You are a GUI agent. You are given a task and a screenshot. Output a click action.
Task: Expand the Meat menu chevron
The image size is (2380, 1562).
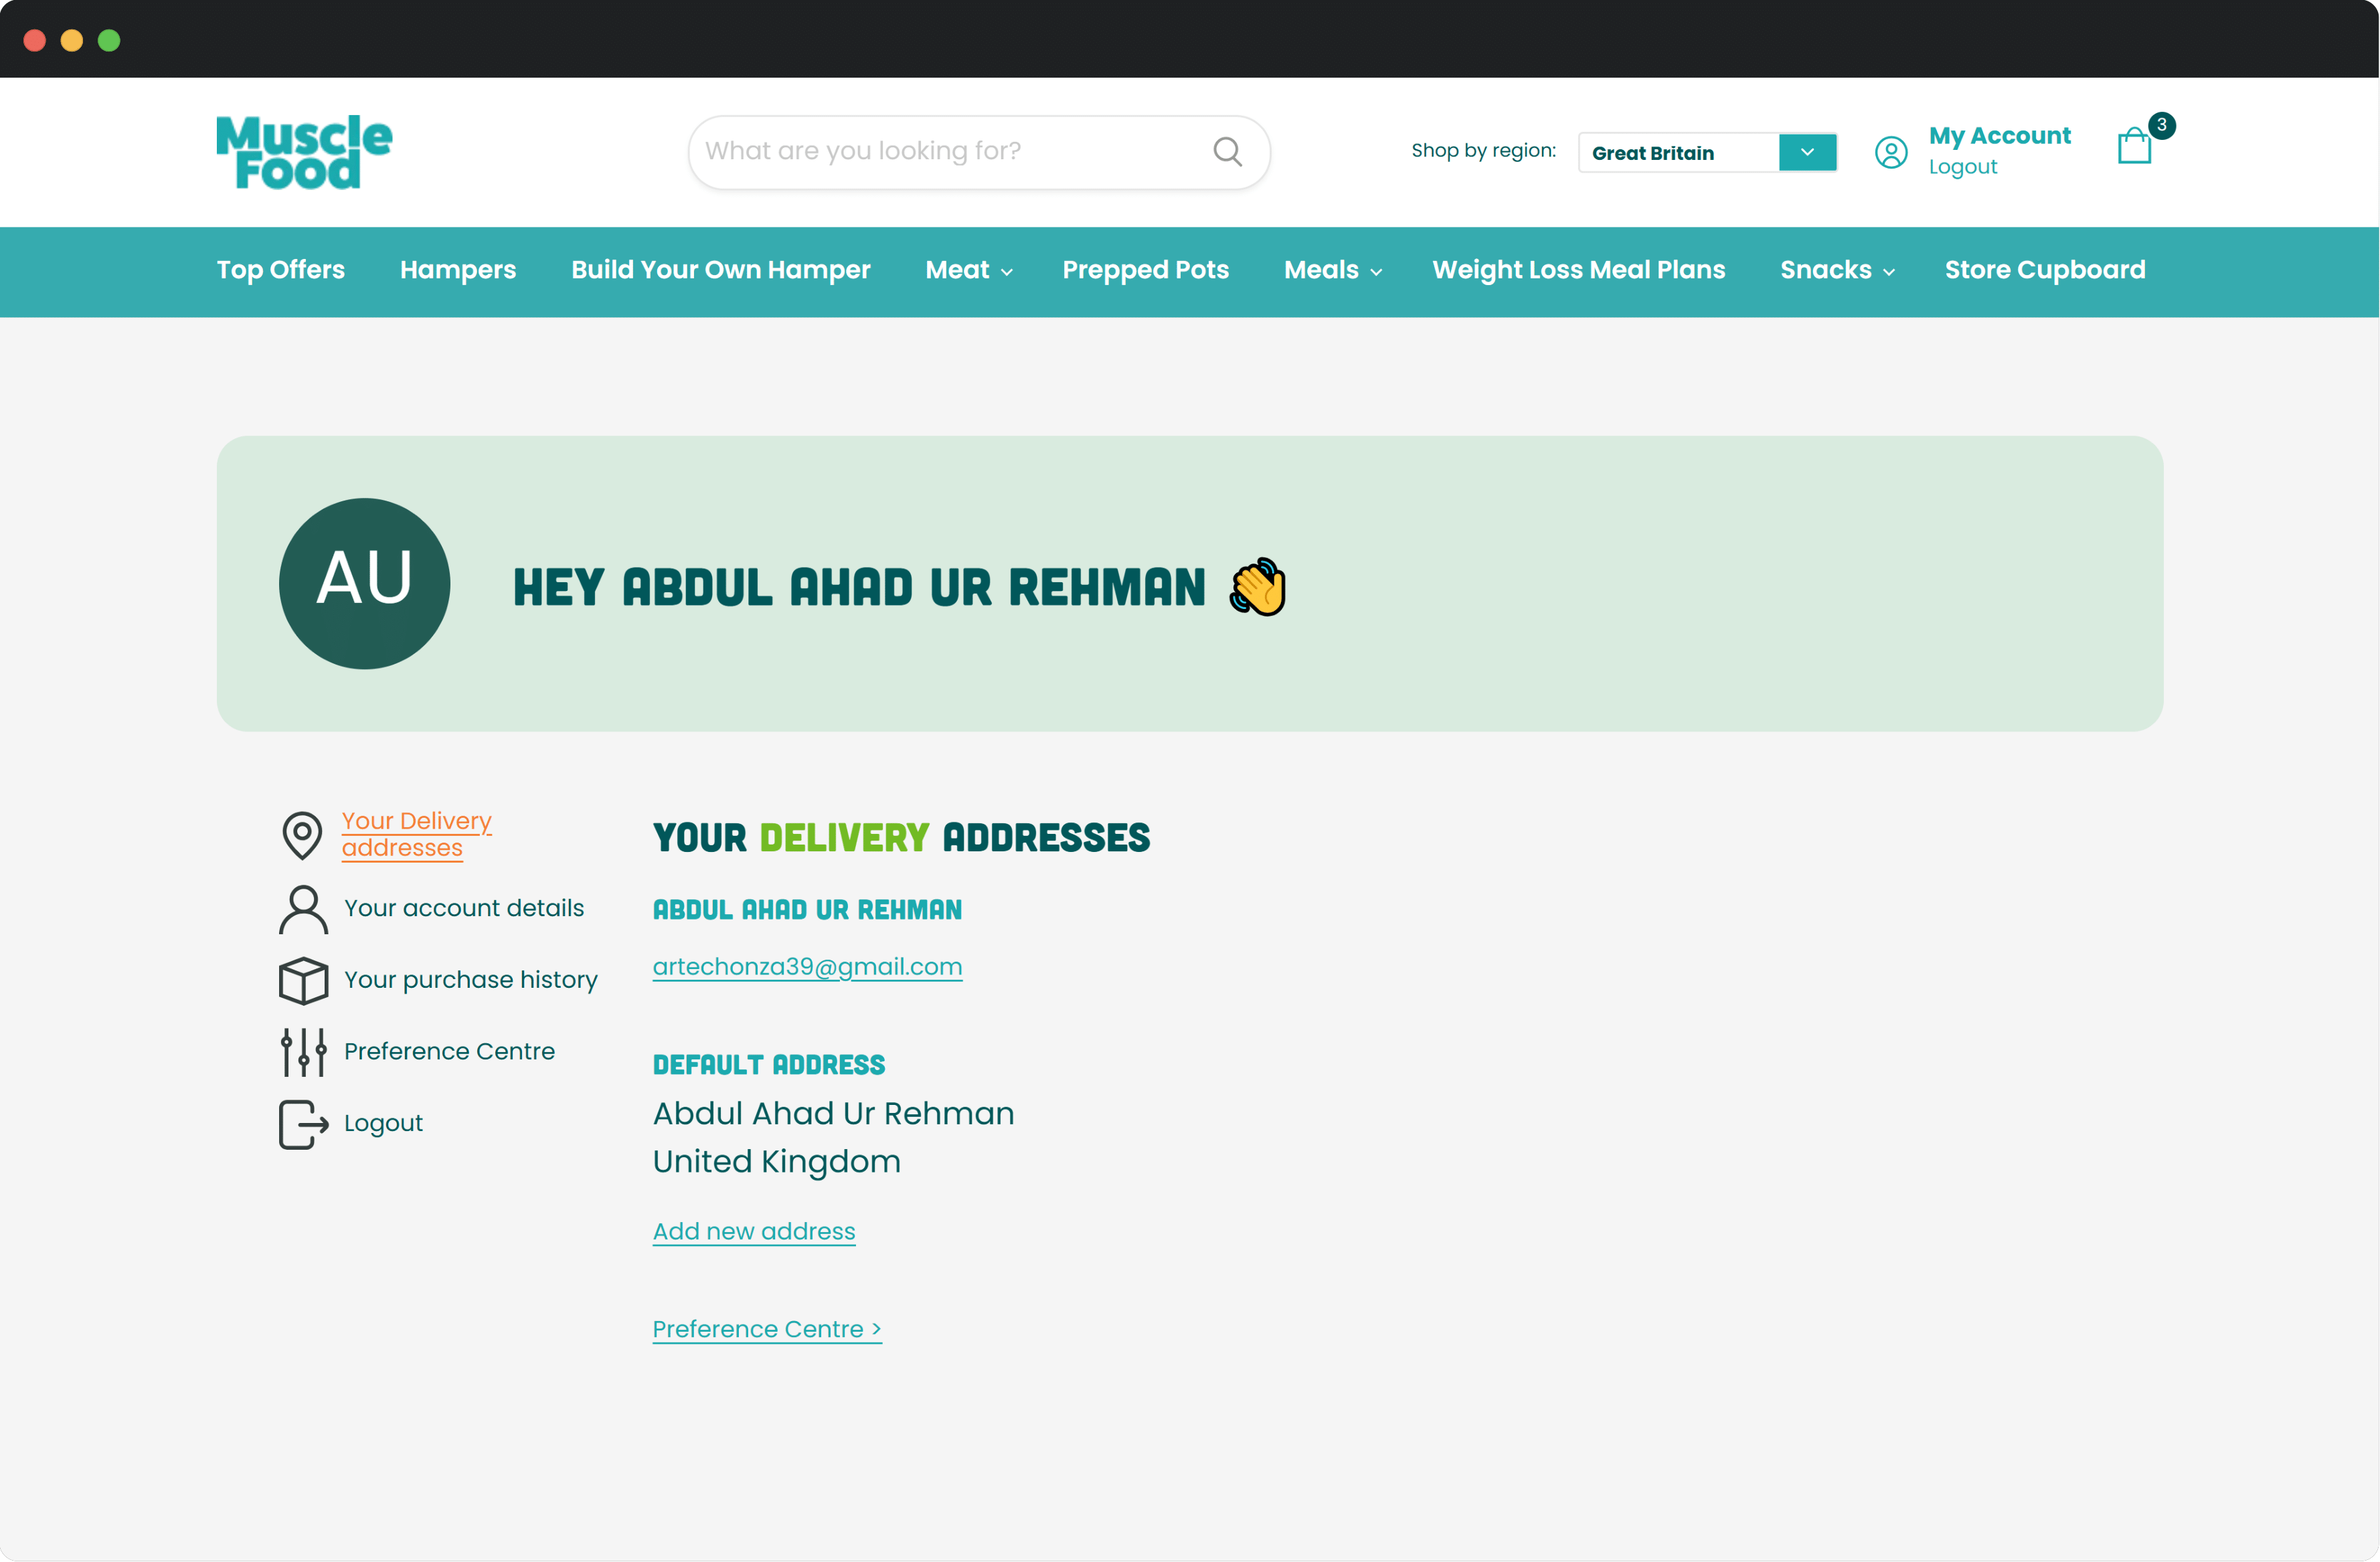coord(1006,272)
